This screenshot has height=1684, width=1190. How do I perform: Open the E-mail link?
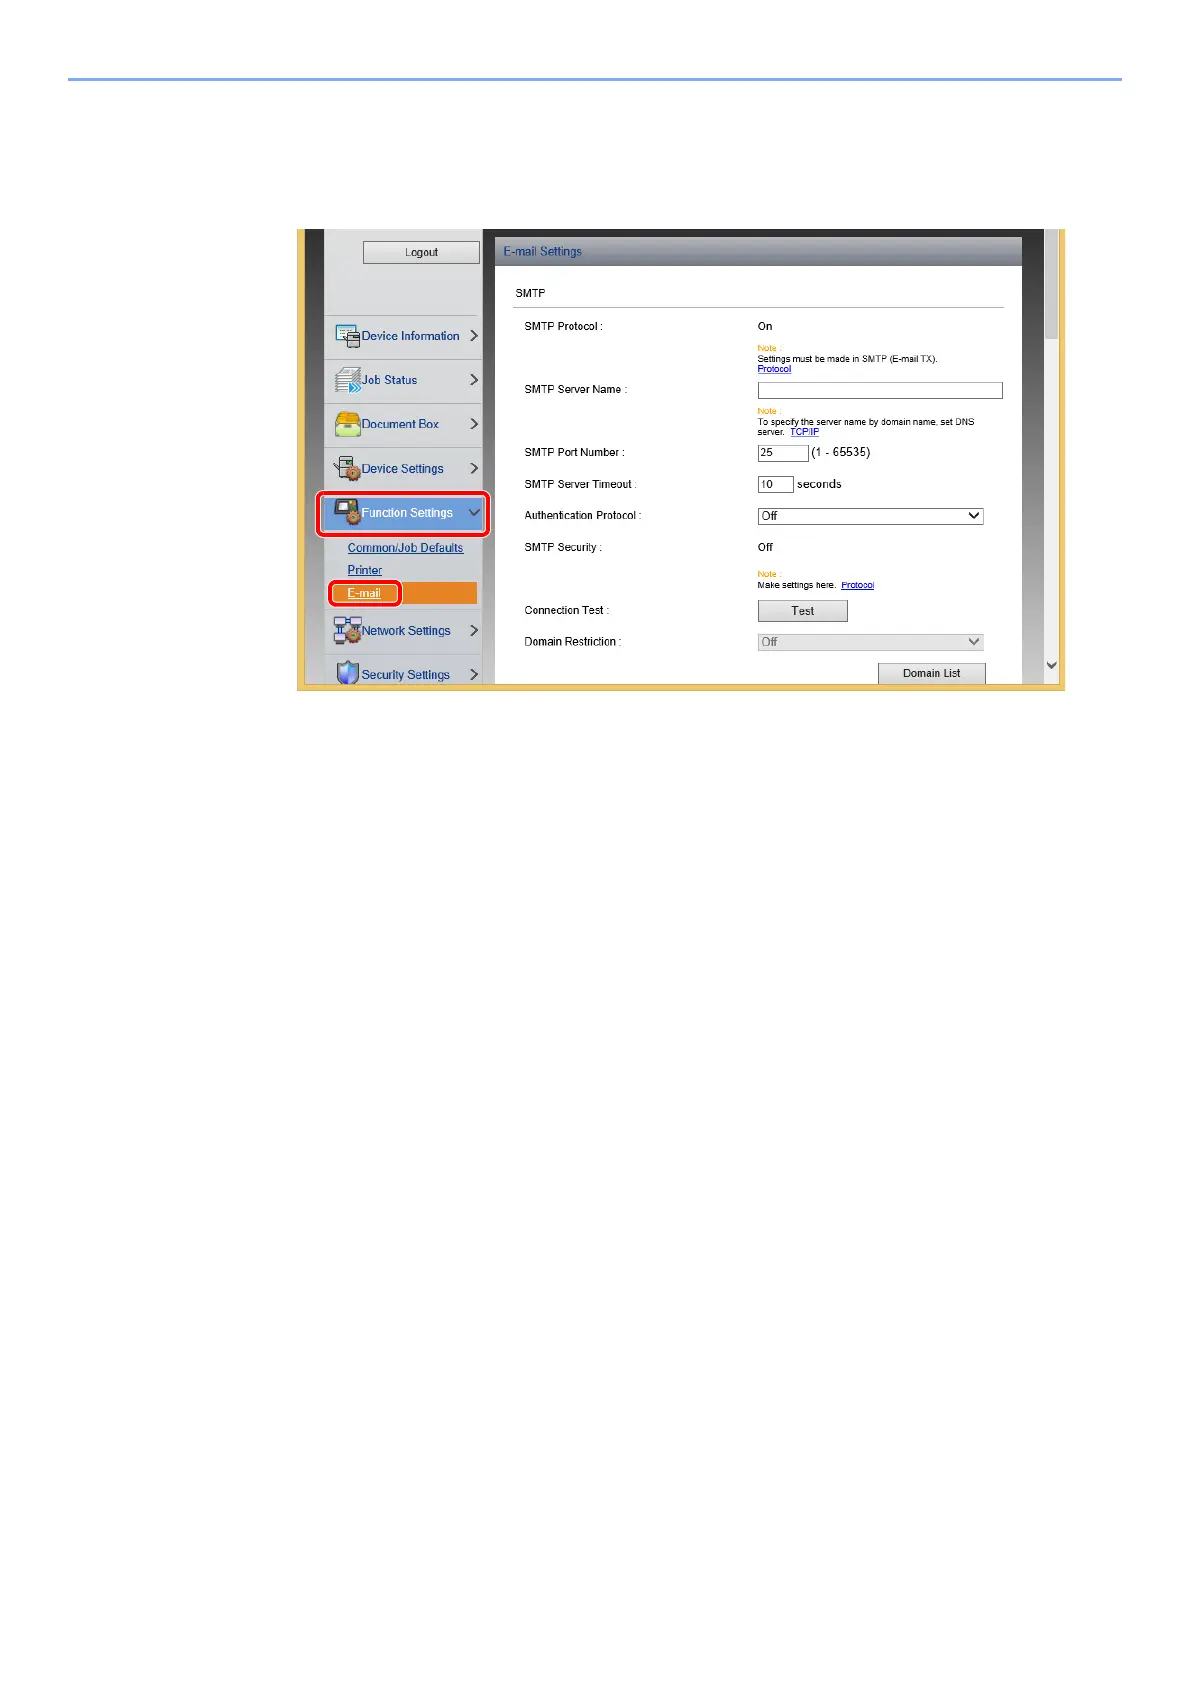point(364,593)
